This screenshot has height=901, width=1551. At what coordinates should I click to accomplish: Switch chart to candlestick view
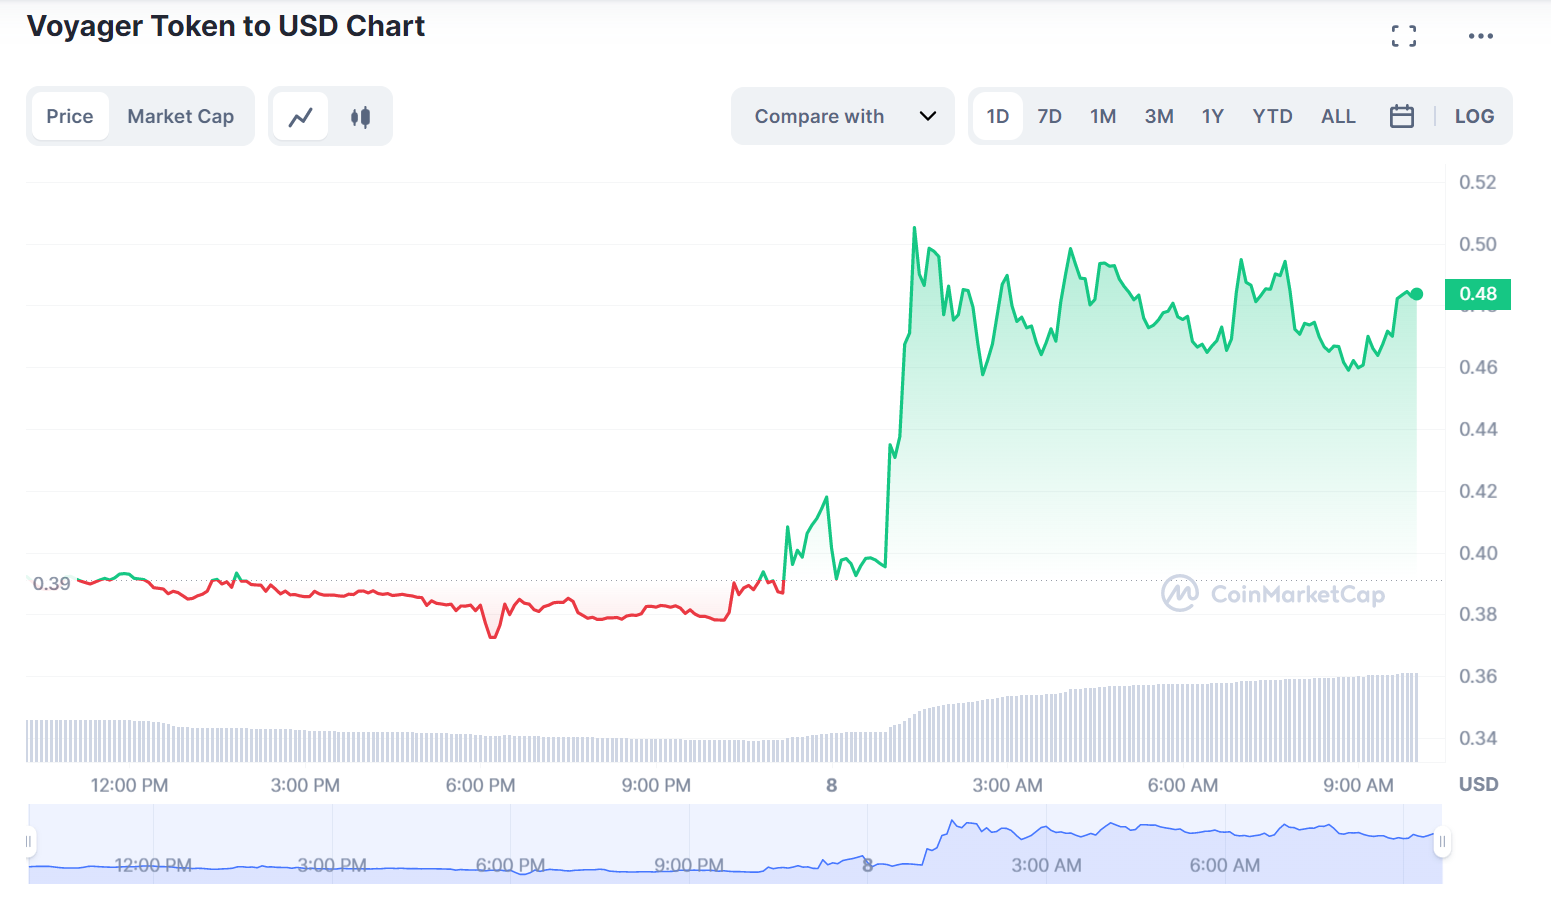[x=361, y=116]
